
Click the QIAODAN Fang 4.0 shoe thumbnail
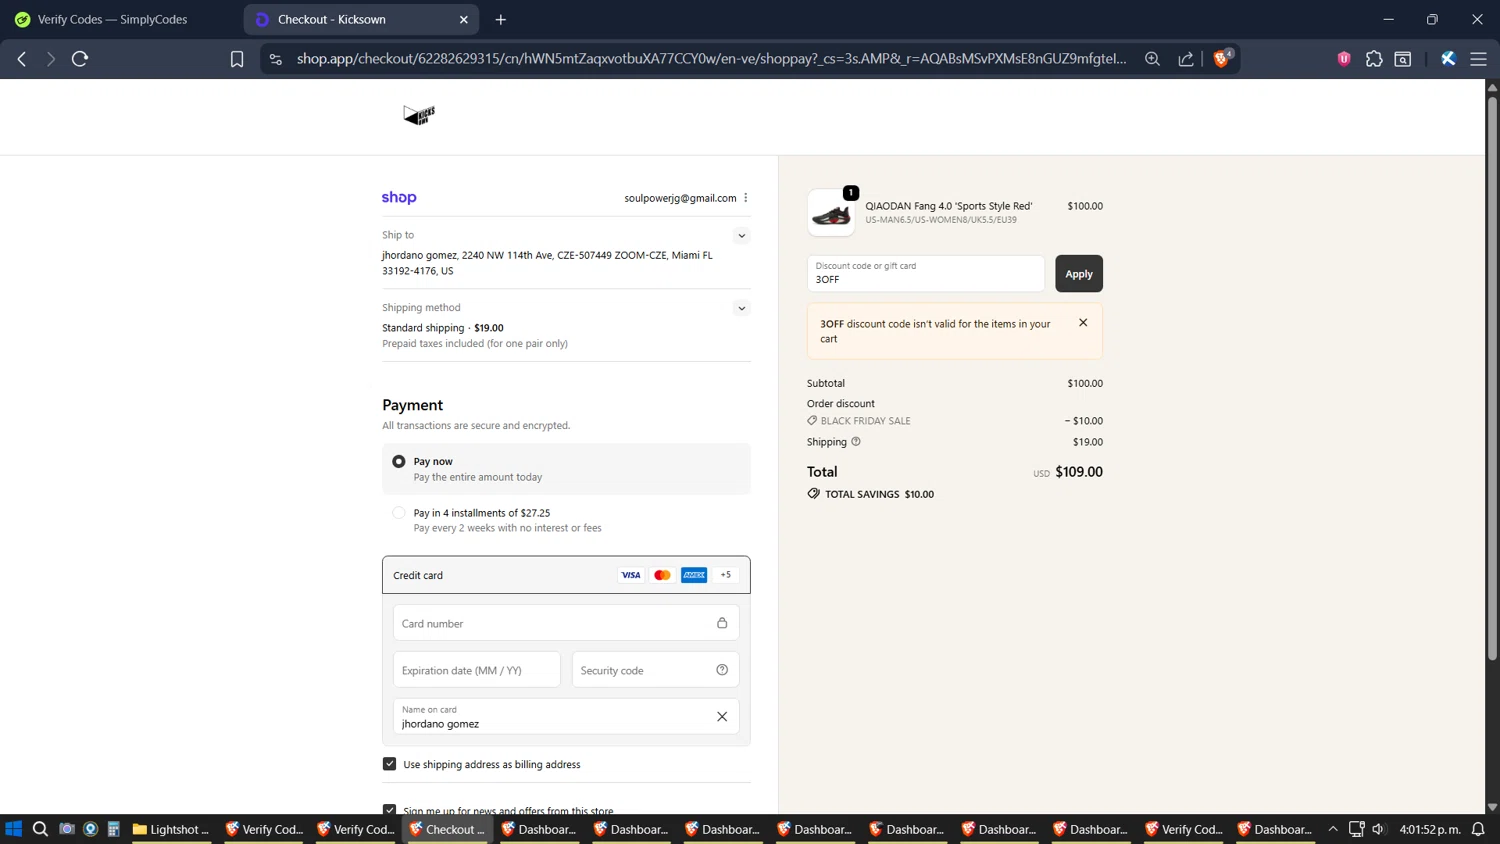pyautogui.click(x=831, y=213)
